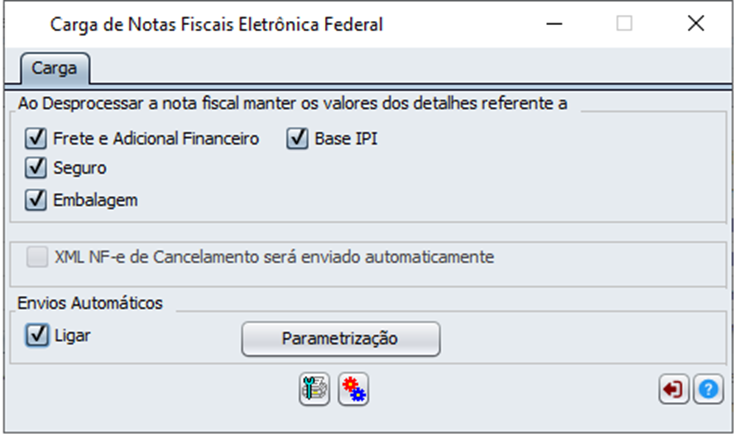This screenshot has width=735, height=435.
Task: Click the Ao Desprocessar a nota fiscal heading
Action: coord(292,103)
